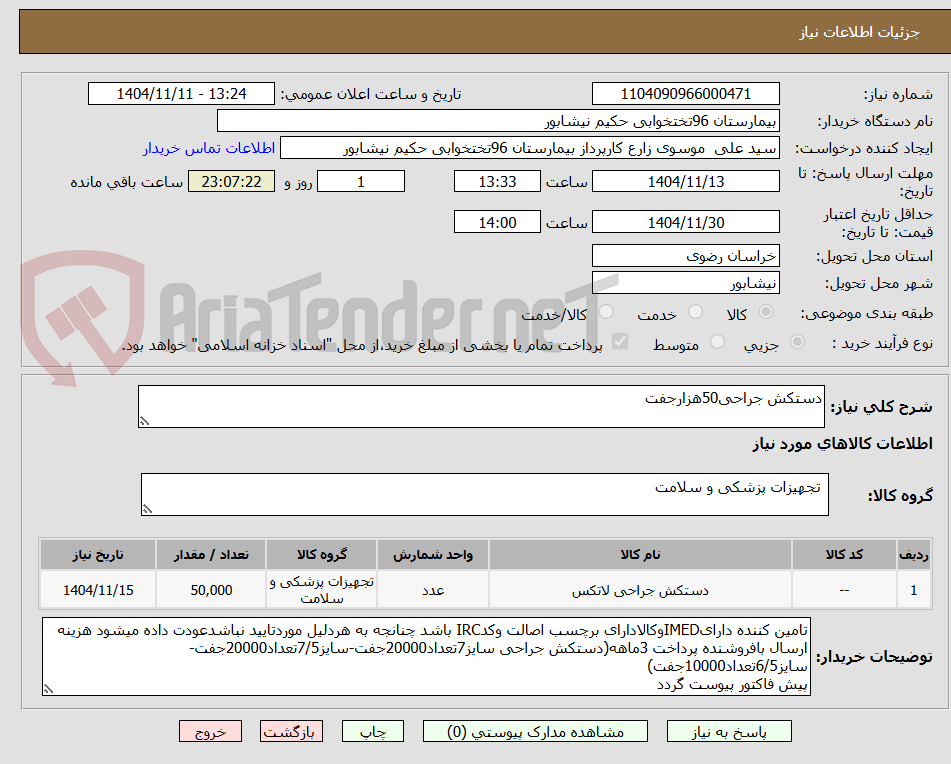The width and height of the screenshot is (951, 764).
Task: Click the announcement date 1404/11/11 - 13:24 field
Action: coord(181,94)
